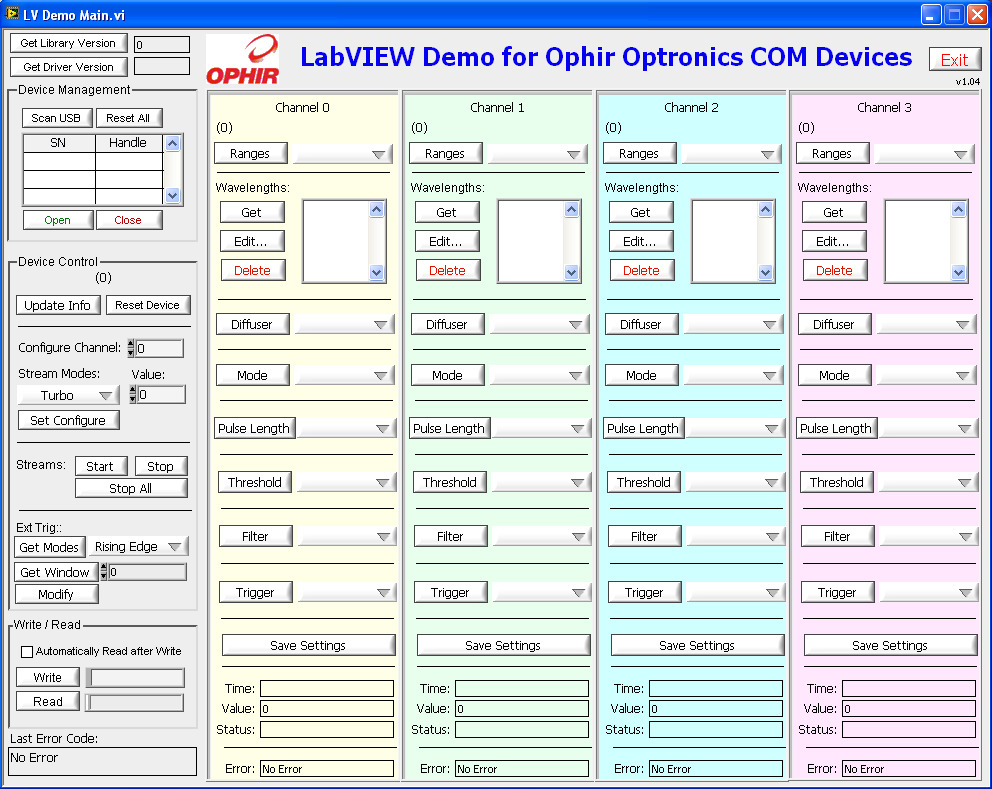Click first SN cell in device table

59,161
